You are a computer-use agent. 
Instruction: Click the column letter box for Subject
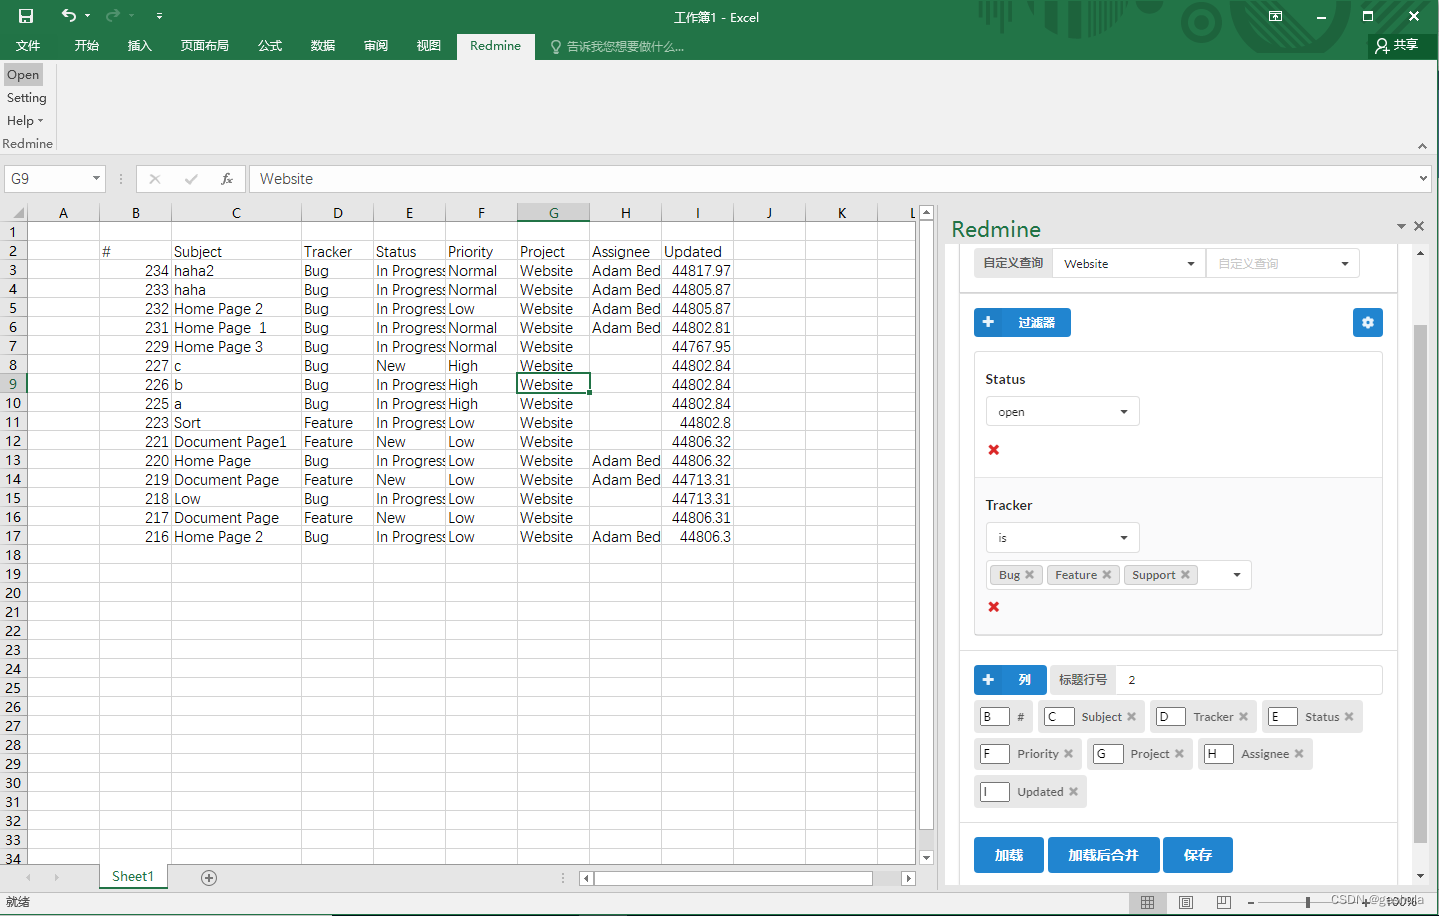[1059, 717]
